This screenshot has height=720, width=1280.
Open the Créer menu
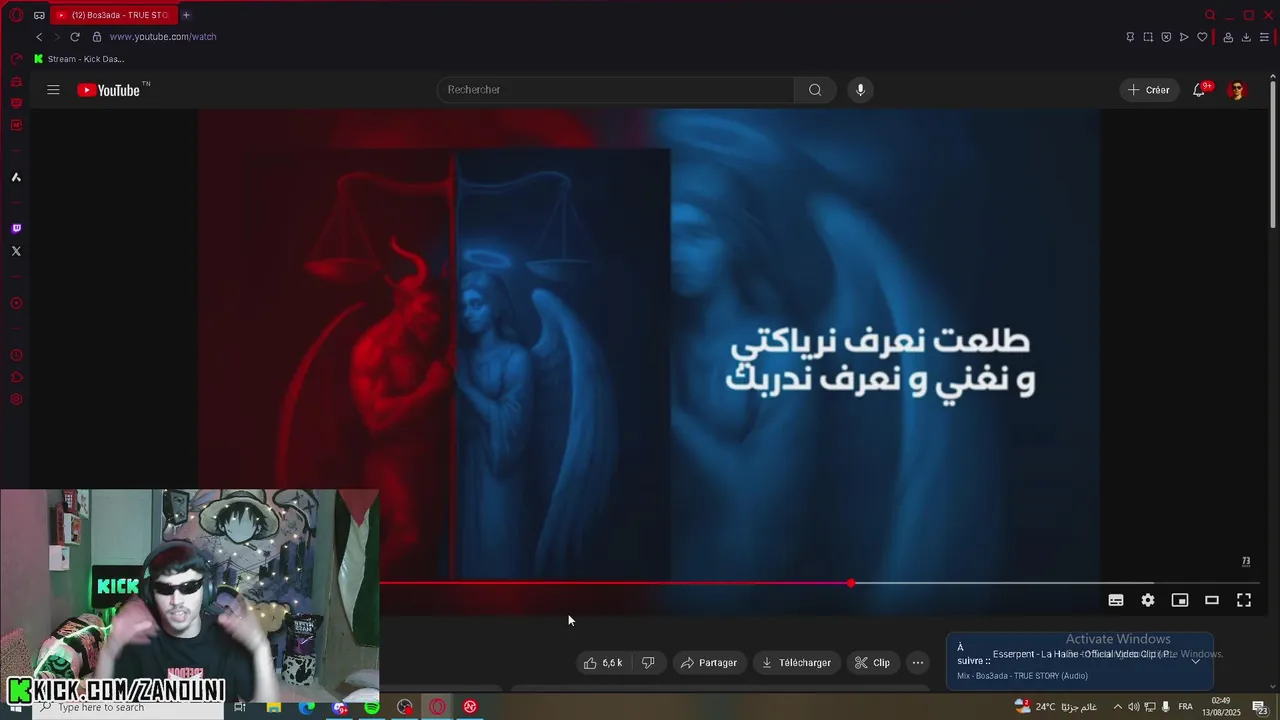coord(1148,90)
